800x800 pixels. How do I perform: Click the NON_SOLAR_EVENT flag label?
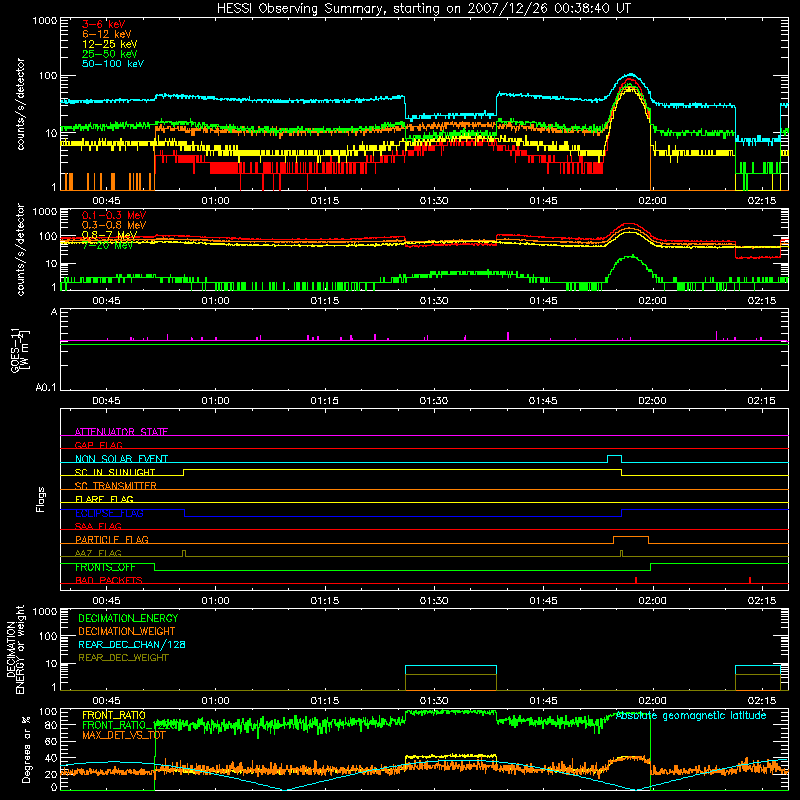click(x=121, y=459)
